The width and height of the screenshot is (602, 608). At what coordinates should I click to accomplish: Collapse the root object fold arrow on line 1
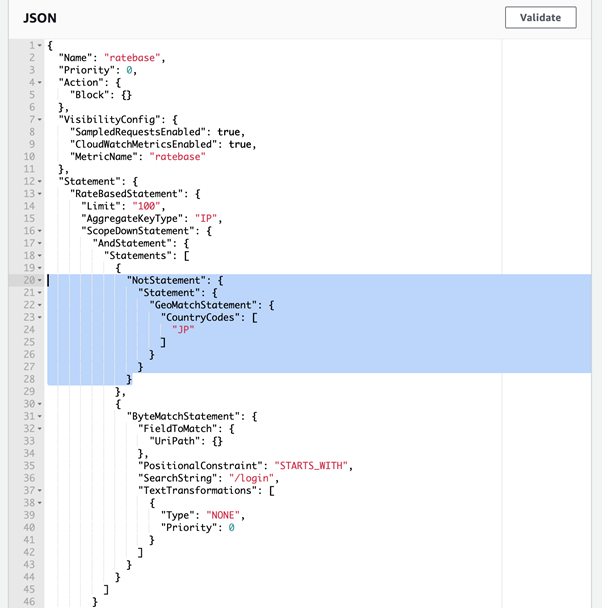pyautogui.click(x=39, y=46)
